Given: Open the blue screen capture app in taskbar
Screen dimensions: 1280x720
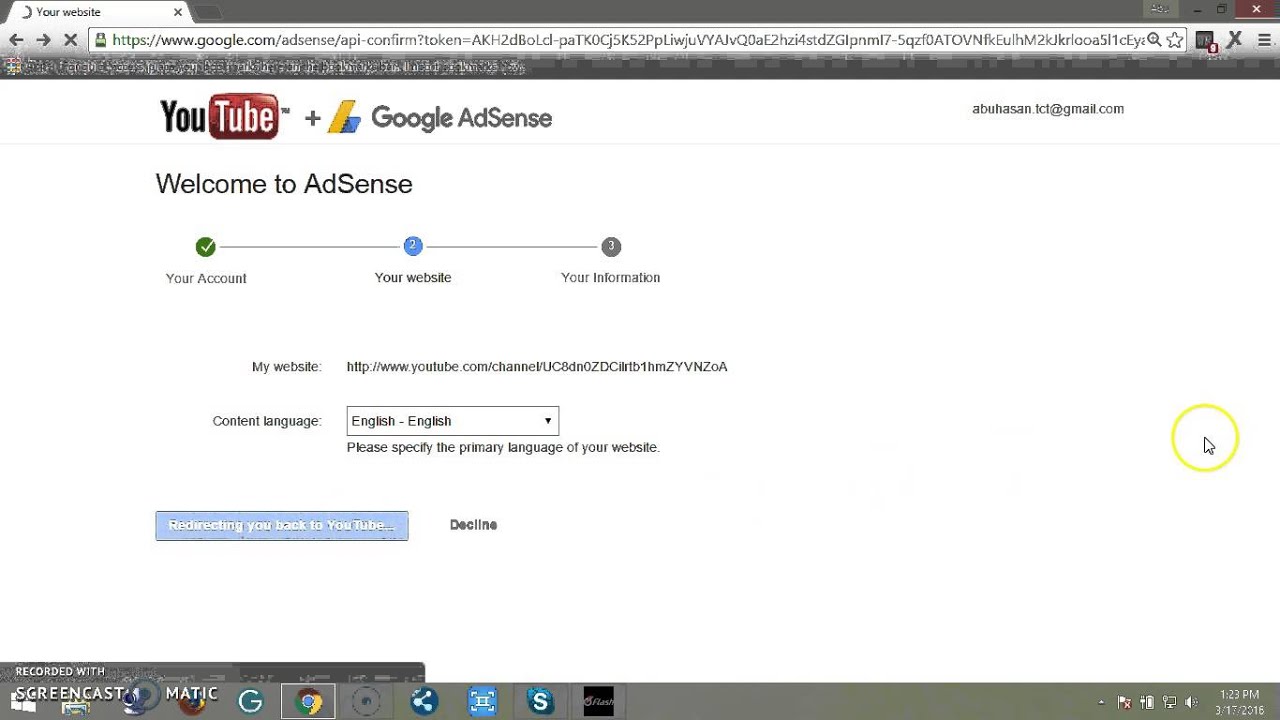Looking at the screenshot, I should click(482, 701).
